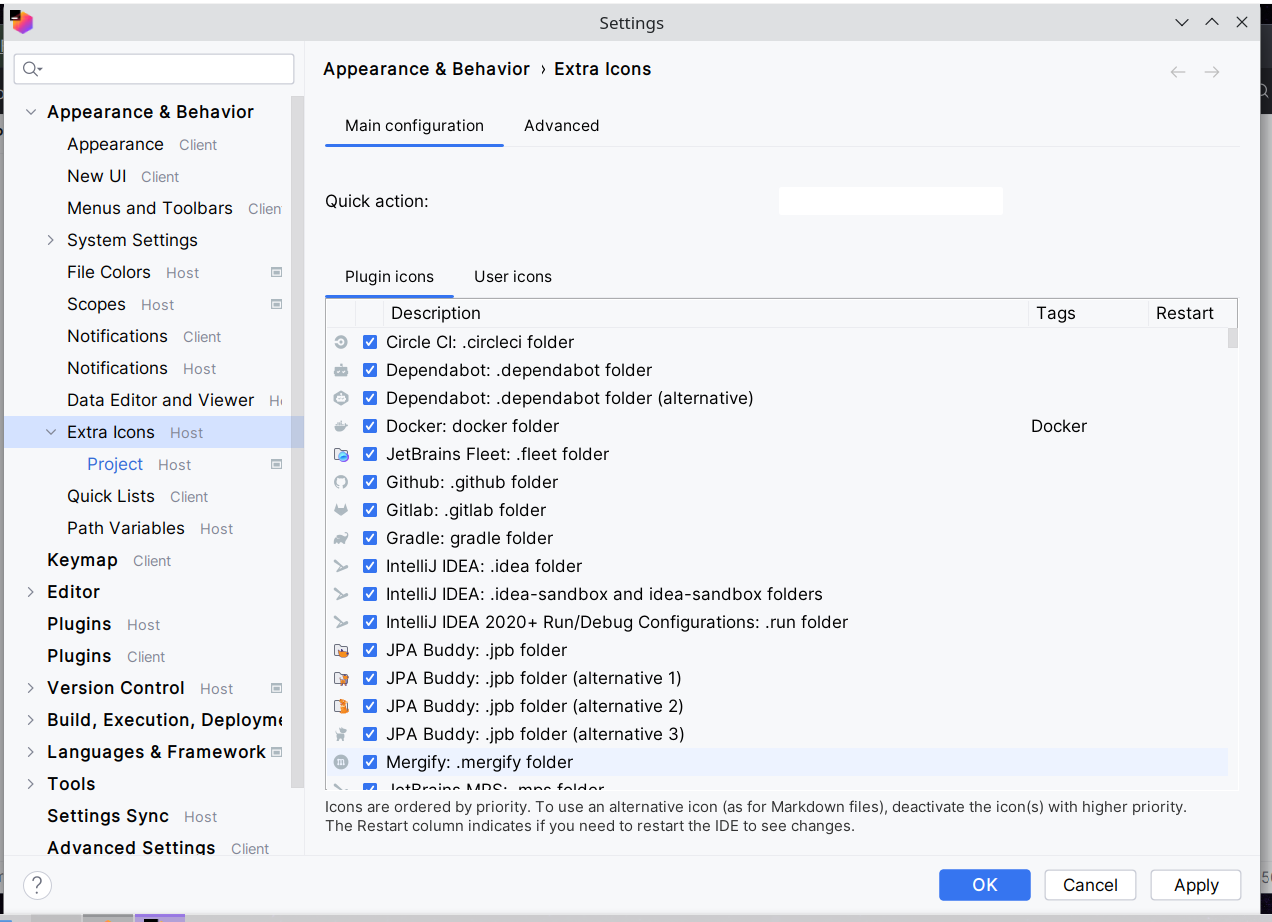Select the Gradle elephant icon
Viewport: 1272px width, 922px height.
[x=341, y=537]
